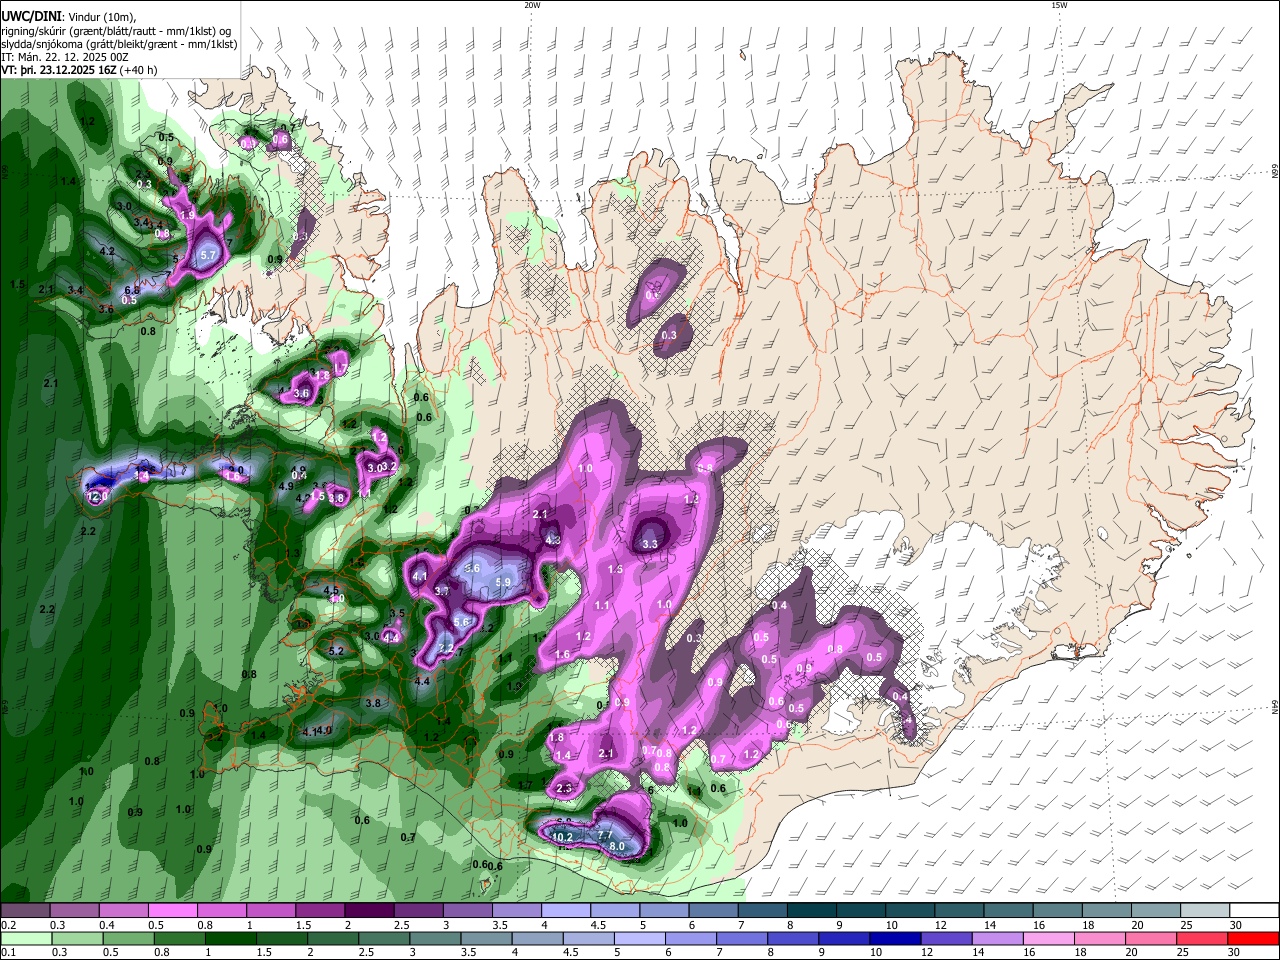Image resolution: width=1280 pixels, height=960 pixels.
Task: Click the valid time line 'VT: þri. 23.12.2025 16Z'
Action: coord(60,70)
